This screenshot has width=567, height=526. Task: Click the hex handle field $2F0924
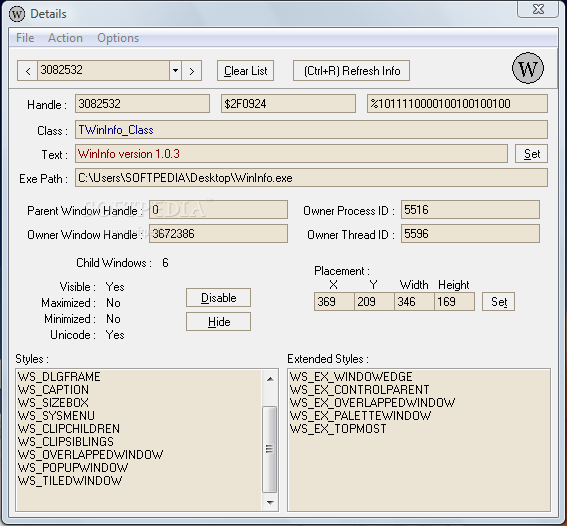288,104
